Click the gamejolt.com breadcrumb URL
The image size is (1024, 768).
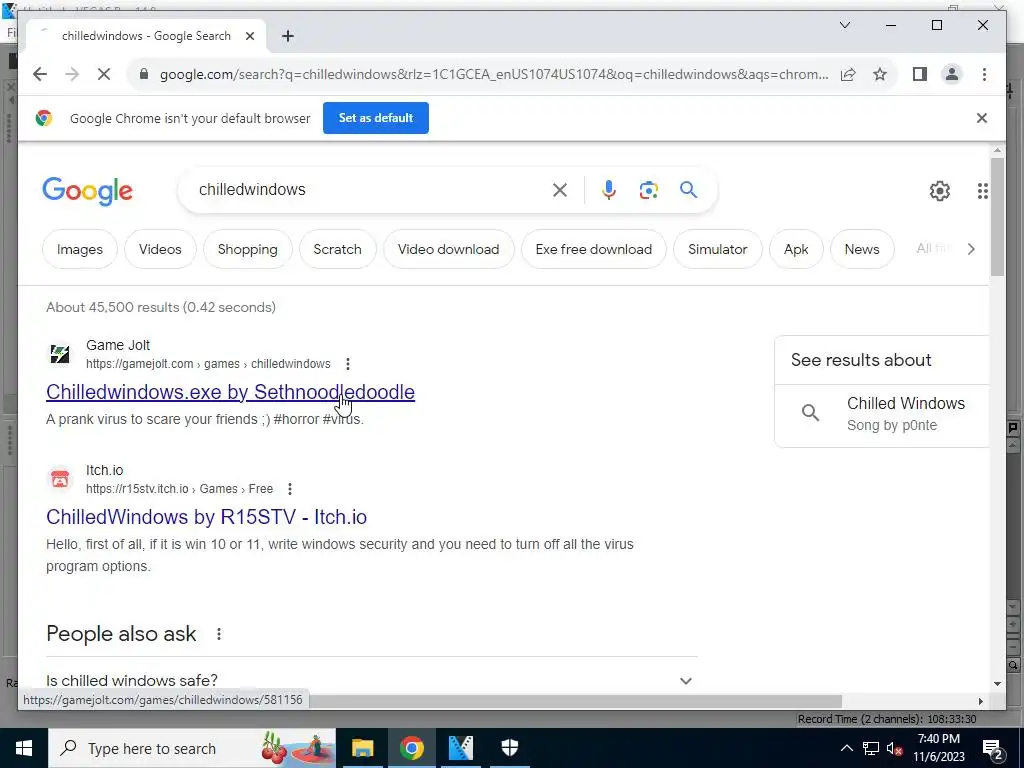tap(208, 364)
